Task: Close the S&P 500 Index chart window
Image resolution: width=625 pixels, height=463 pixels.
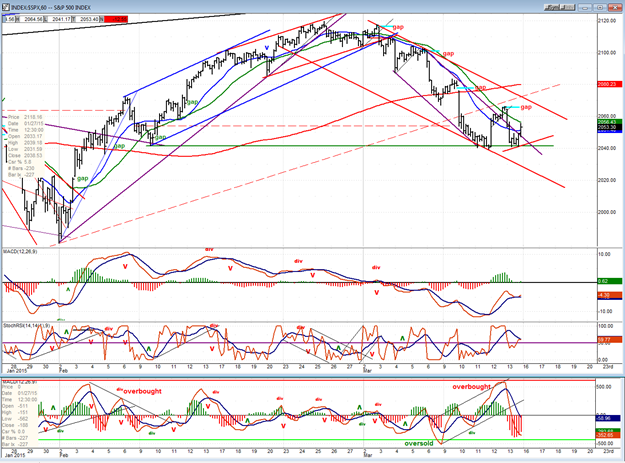Action: coord(614,7)
